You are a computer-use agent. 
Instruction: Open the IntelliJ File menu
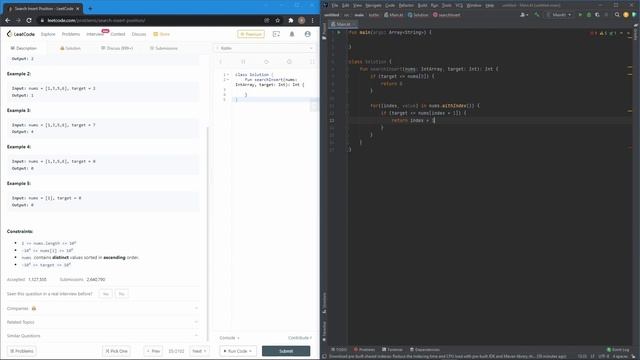pos(335,5)
